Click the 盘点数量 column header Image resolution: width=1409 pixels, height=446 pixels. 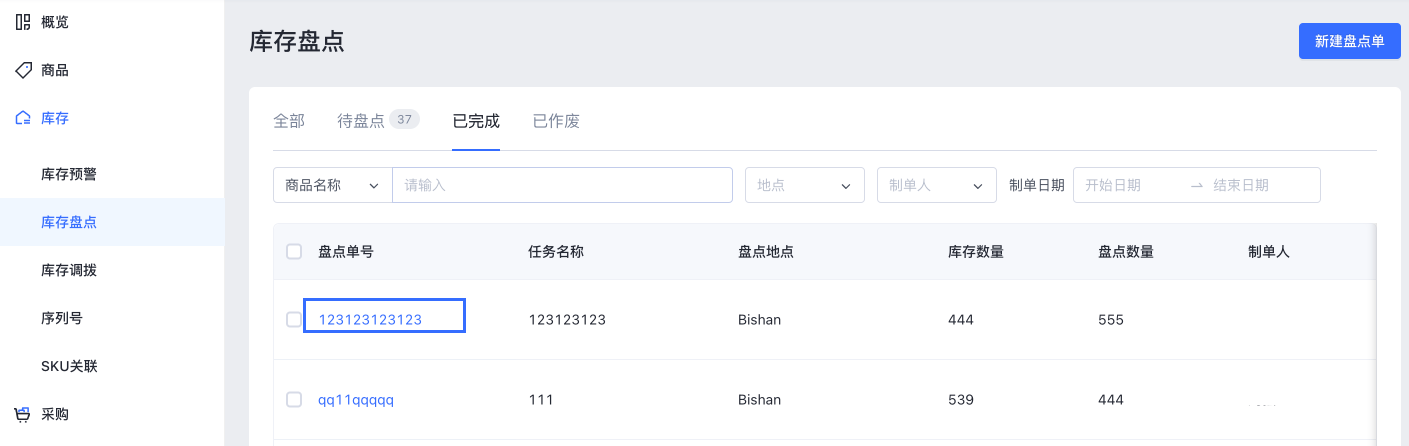pos(1126,252)
